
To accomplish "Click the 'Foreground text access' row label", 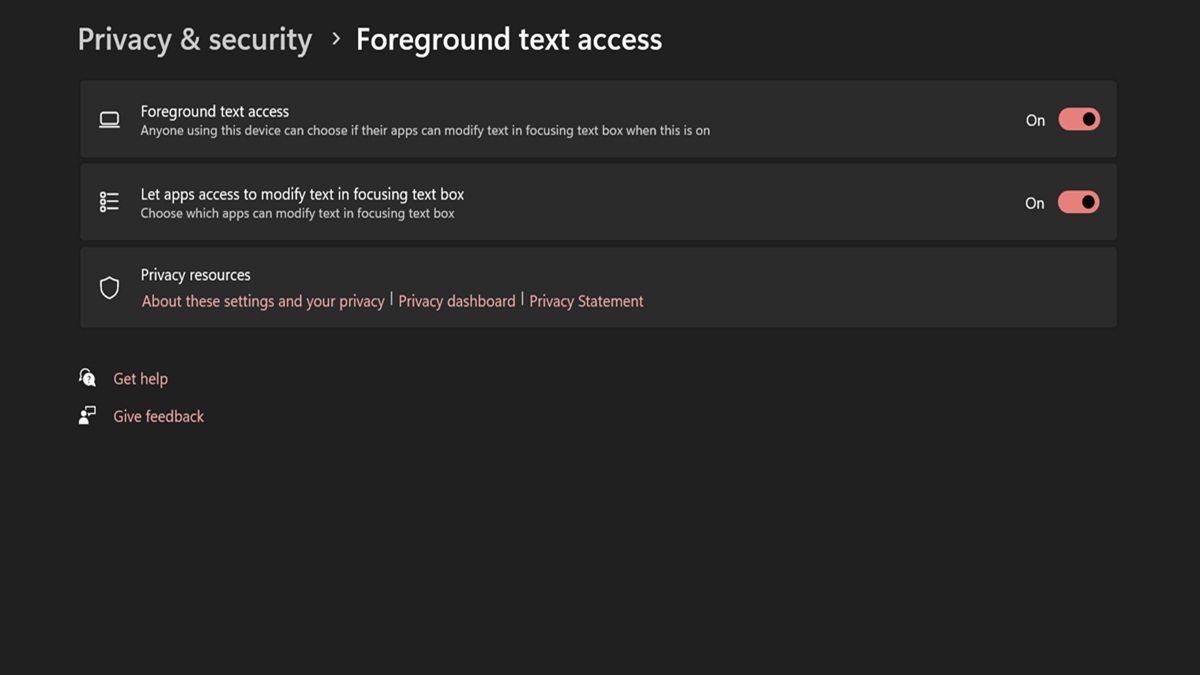I will [x=214, y=111].
